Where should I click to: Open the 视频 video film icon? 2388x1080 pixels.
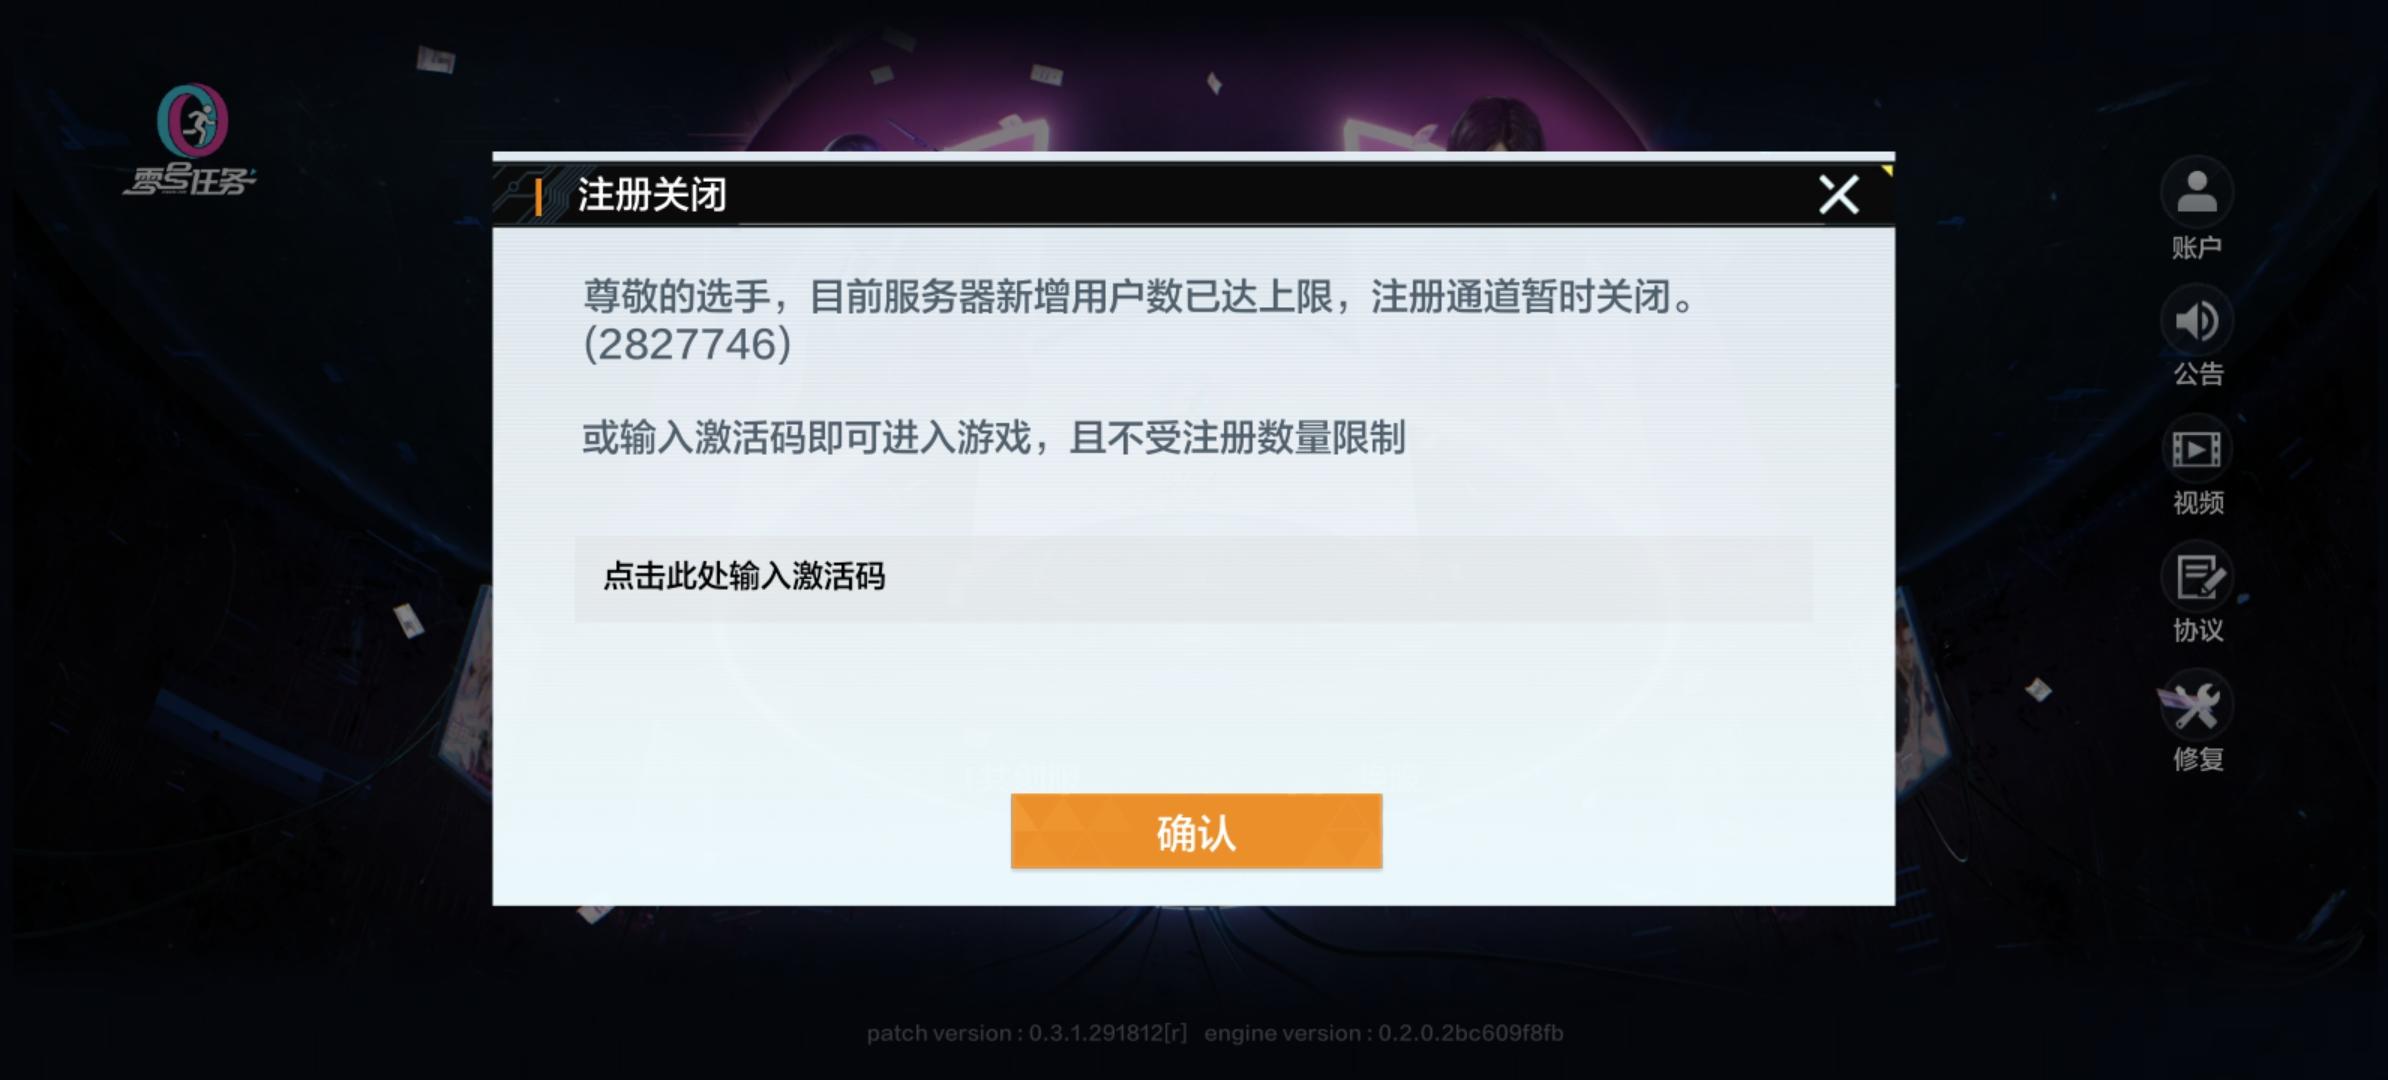click(x=2196, y=449)
